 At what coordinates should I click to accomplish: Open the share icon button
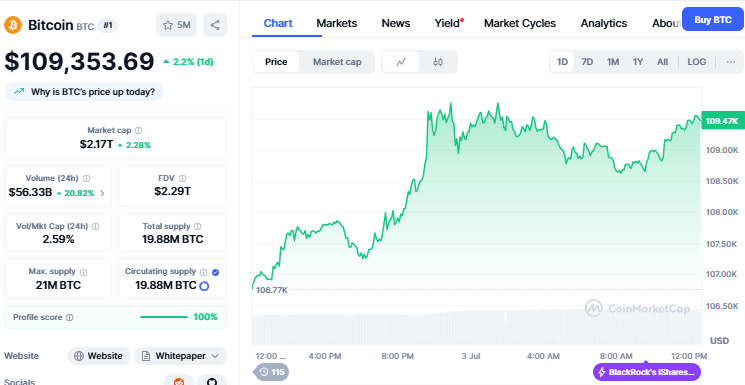[215, 25]
